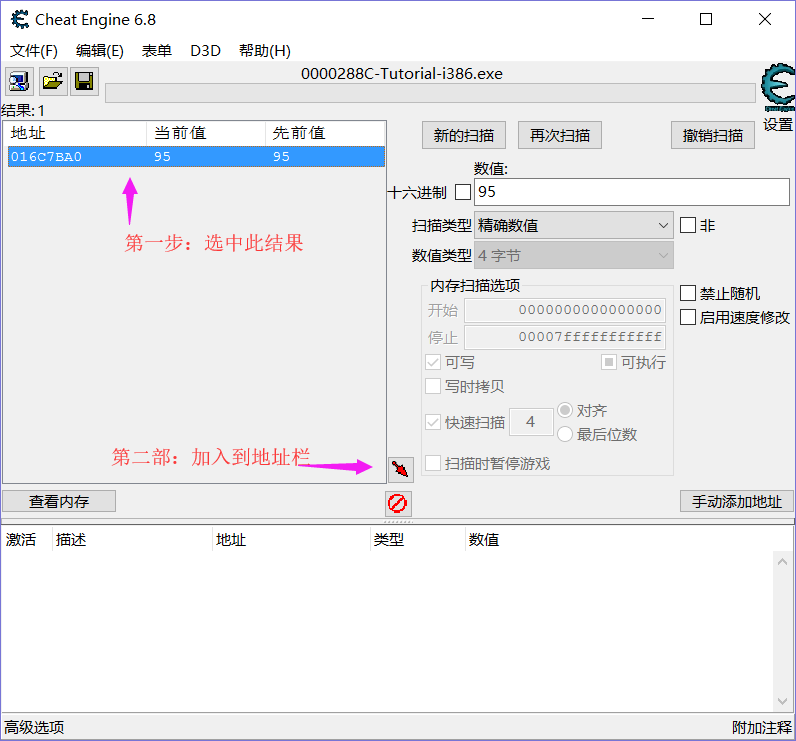Click the 手动添加地址 button

coord(736,501)
